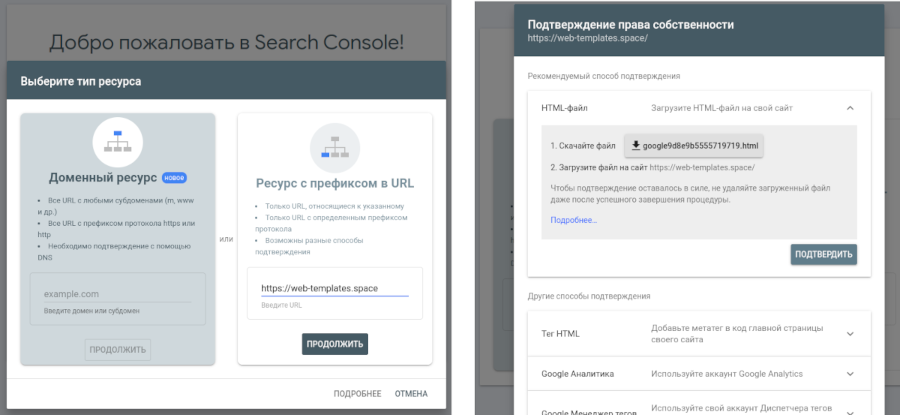The image size is (900, 415).
Task: Expand the Google Менеджер тегов option
Action: 849,408
